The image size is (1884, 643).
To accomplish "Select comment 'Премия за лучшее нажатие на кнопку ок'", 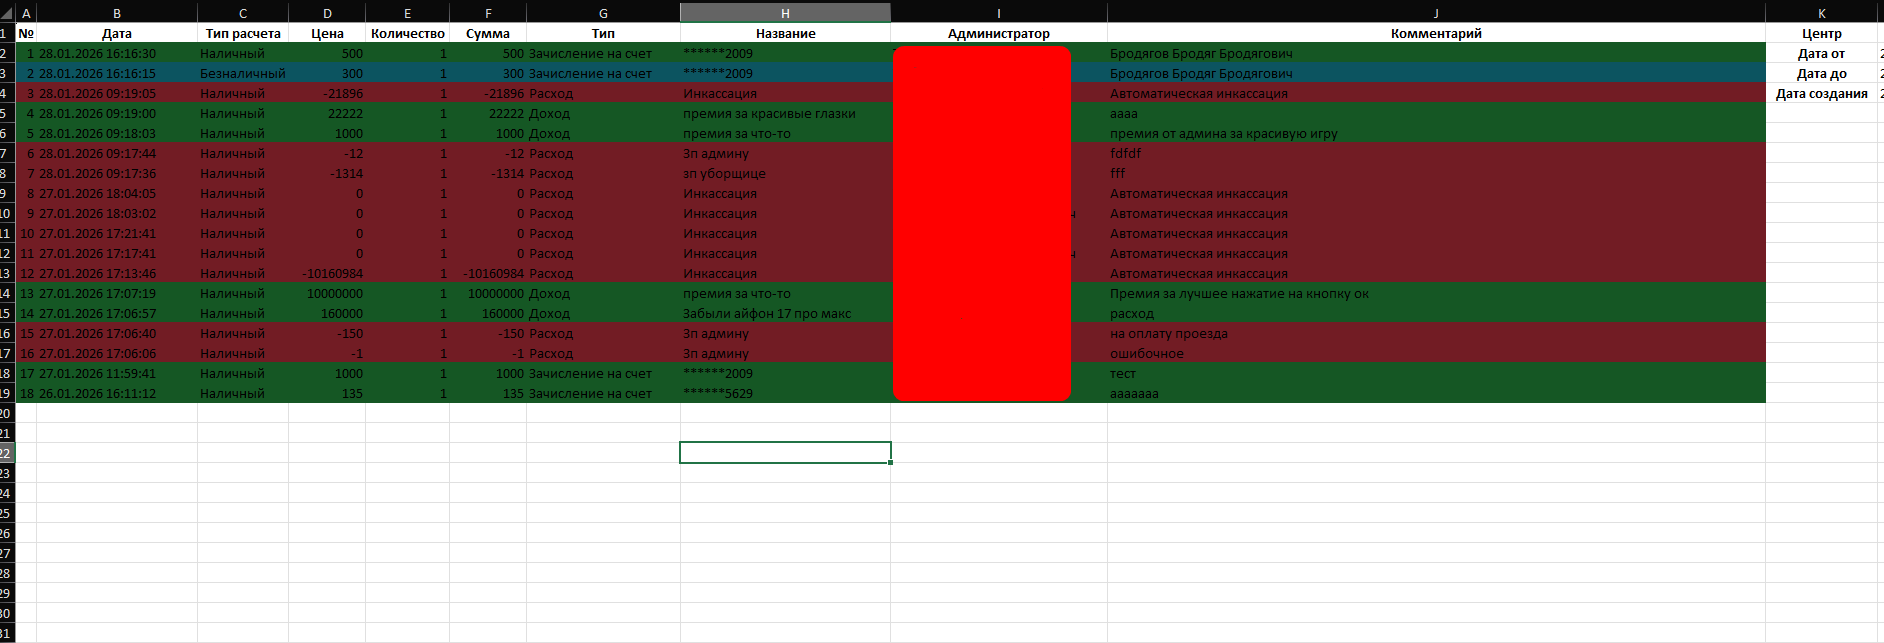I will point(1239,293).
